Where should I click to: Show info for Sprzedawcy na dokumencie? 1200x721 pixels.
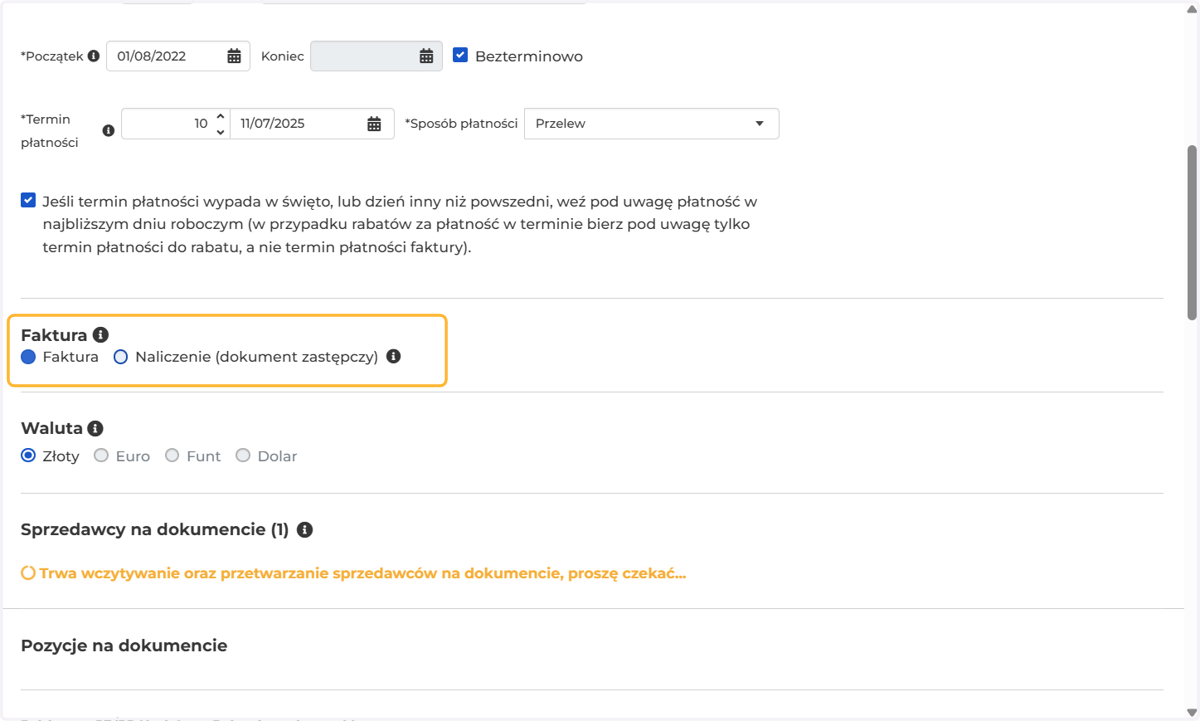click(x=305, y=530)
